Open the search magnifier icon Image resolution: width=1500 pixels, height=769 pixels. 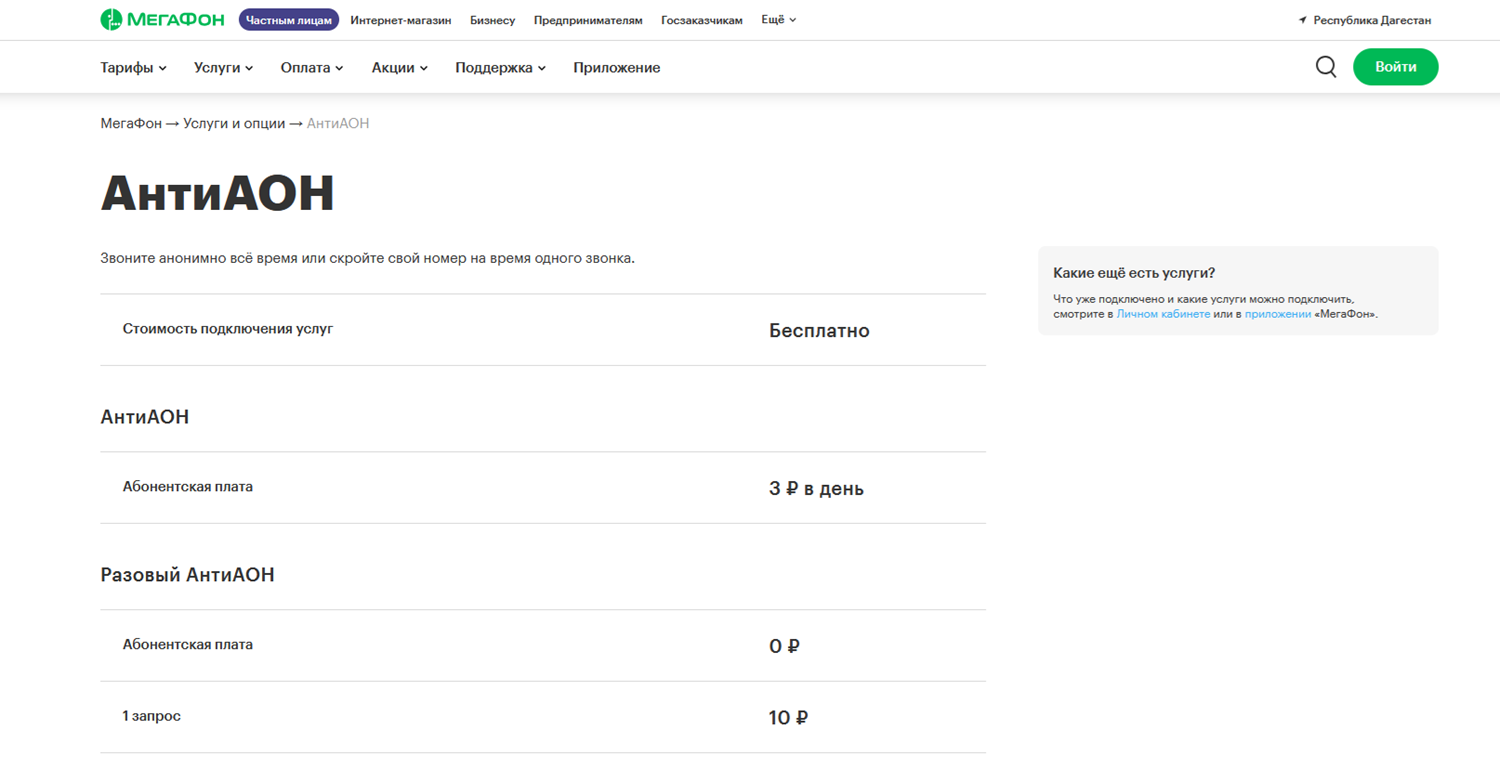tap(1326, 67)
